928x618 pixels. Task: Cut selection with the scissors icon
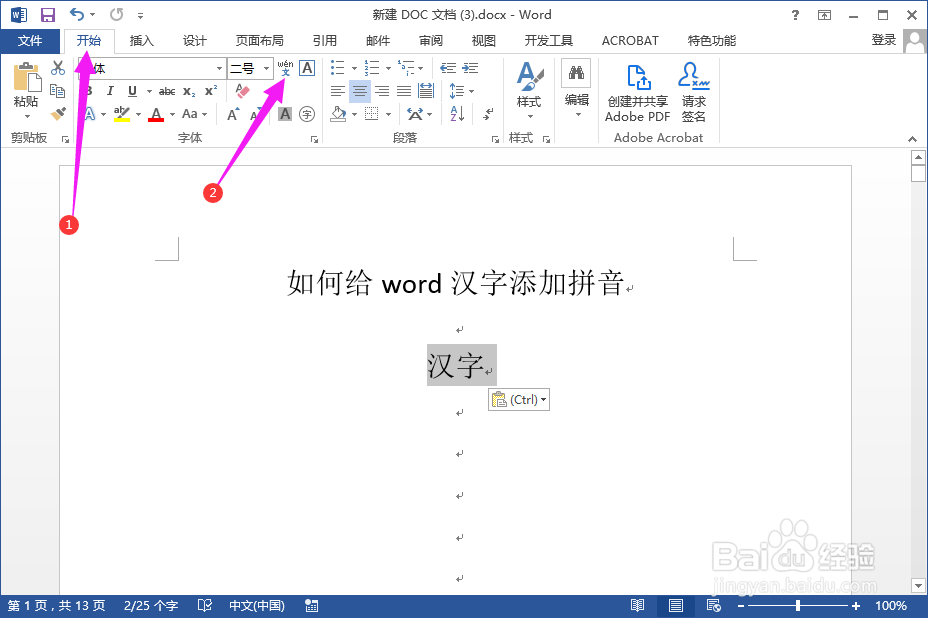[57, 67]
